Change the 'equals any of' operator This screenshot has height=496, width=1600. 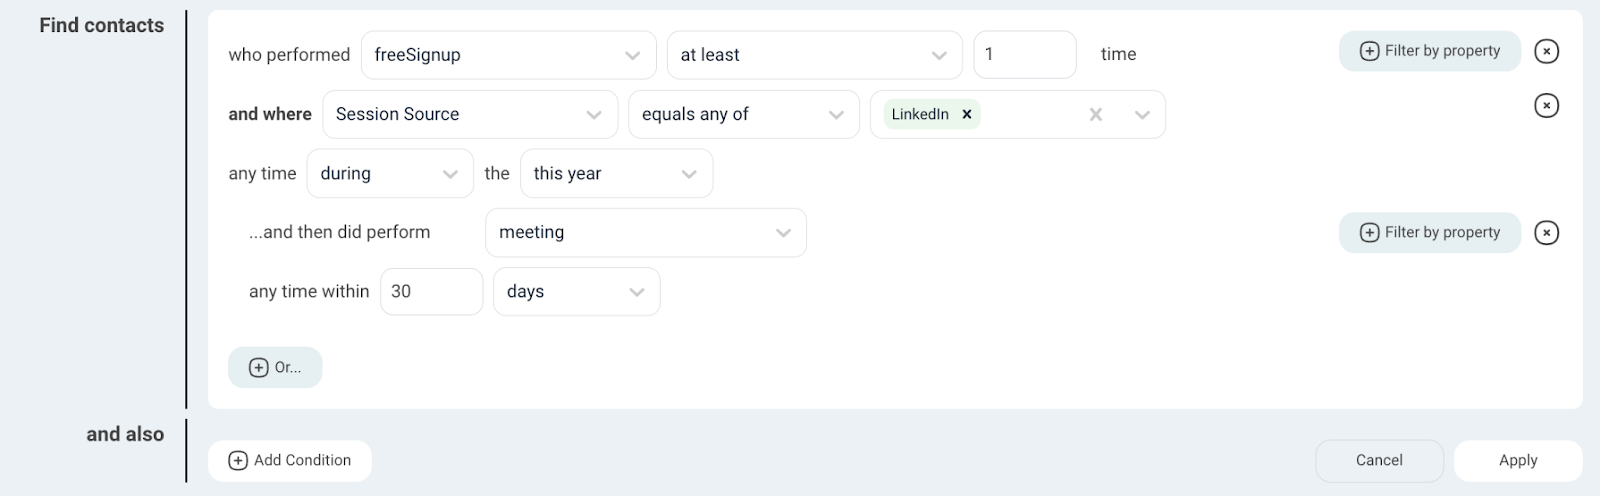point(743,114)
